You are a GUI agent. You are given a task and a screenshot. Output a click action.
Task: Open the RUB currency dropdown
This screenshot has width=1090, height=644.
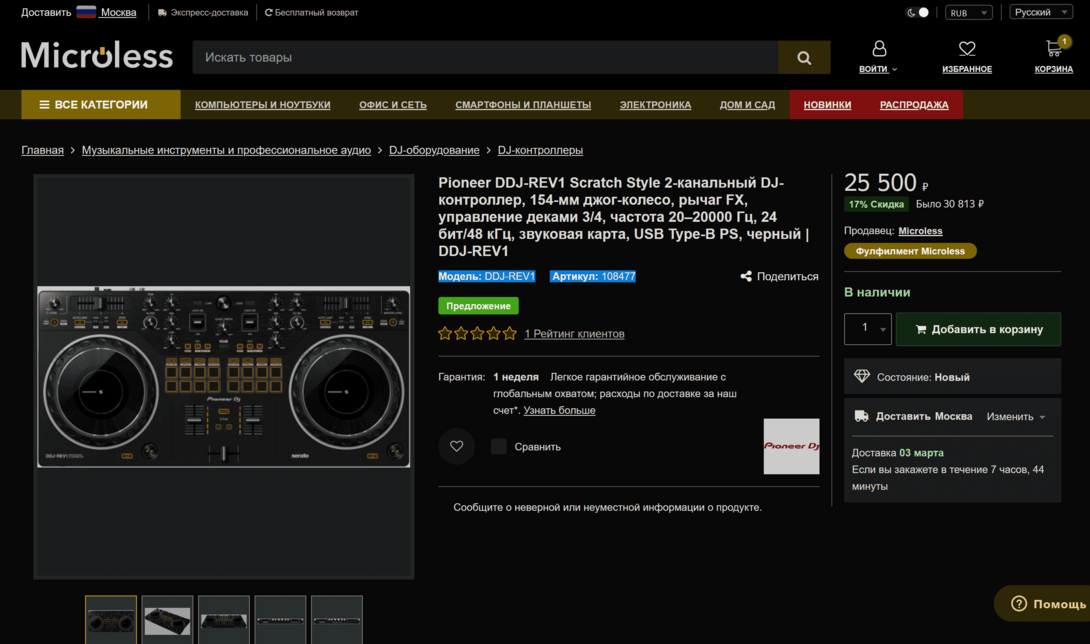pyautogui.click(x=968, y=13)
